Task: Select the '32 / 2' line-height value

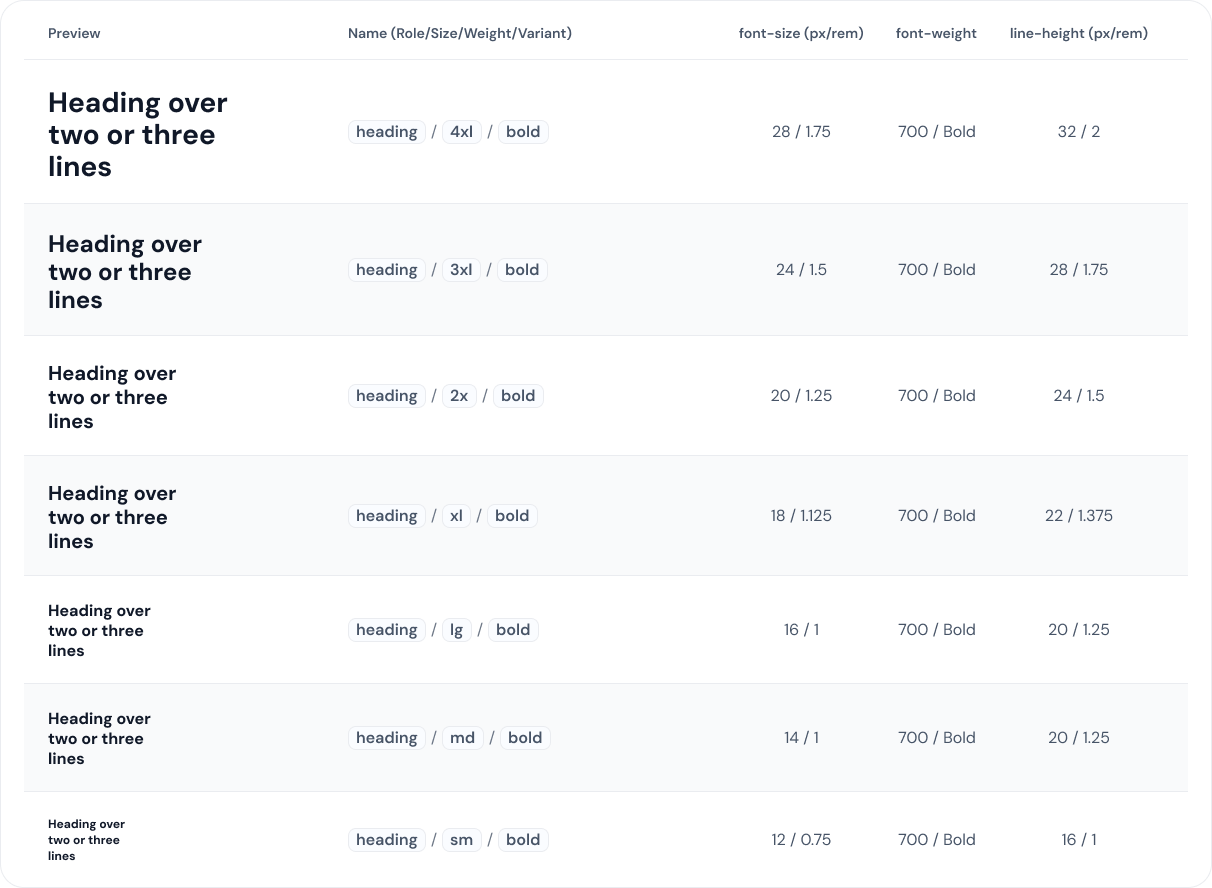Action: (x=1079, y=131)
